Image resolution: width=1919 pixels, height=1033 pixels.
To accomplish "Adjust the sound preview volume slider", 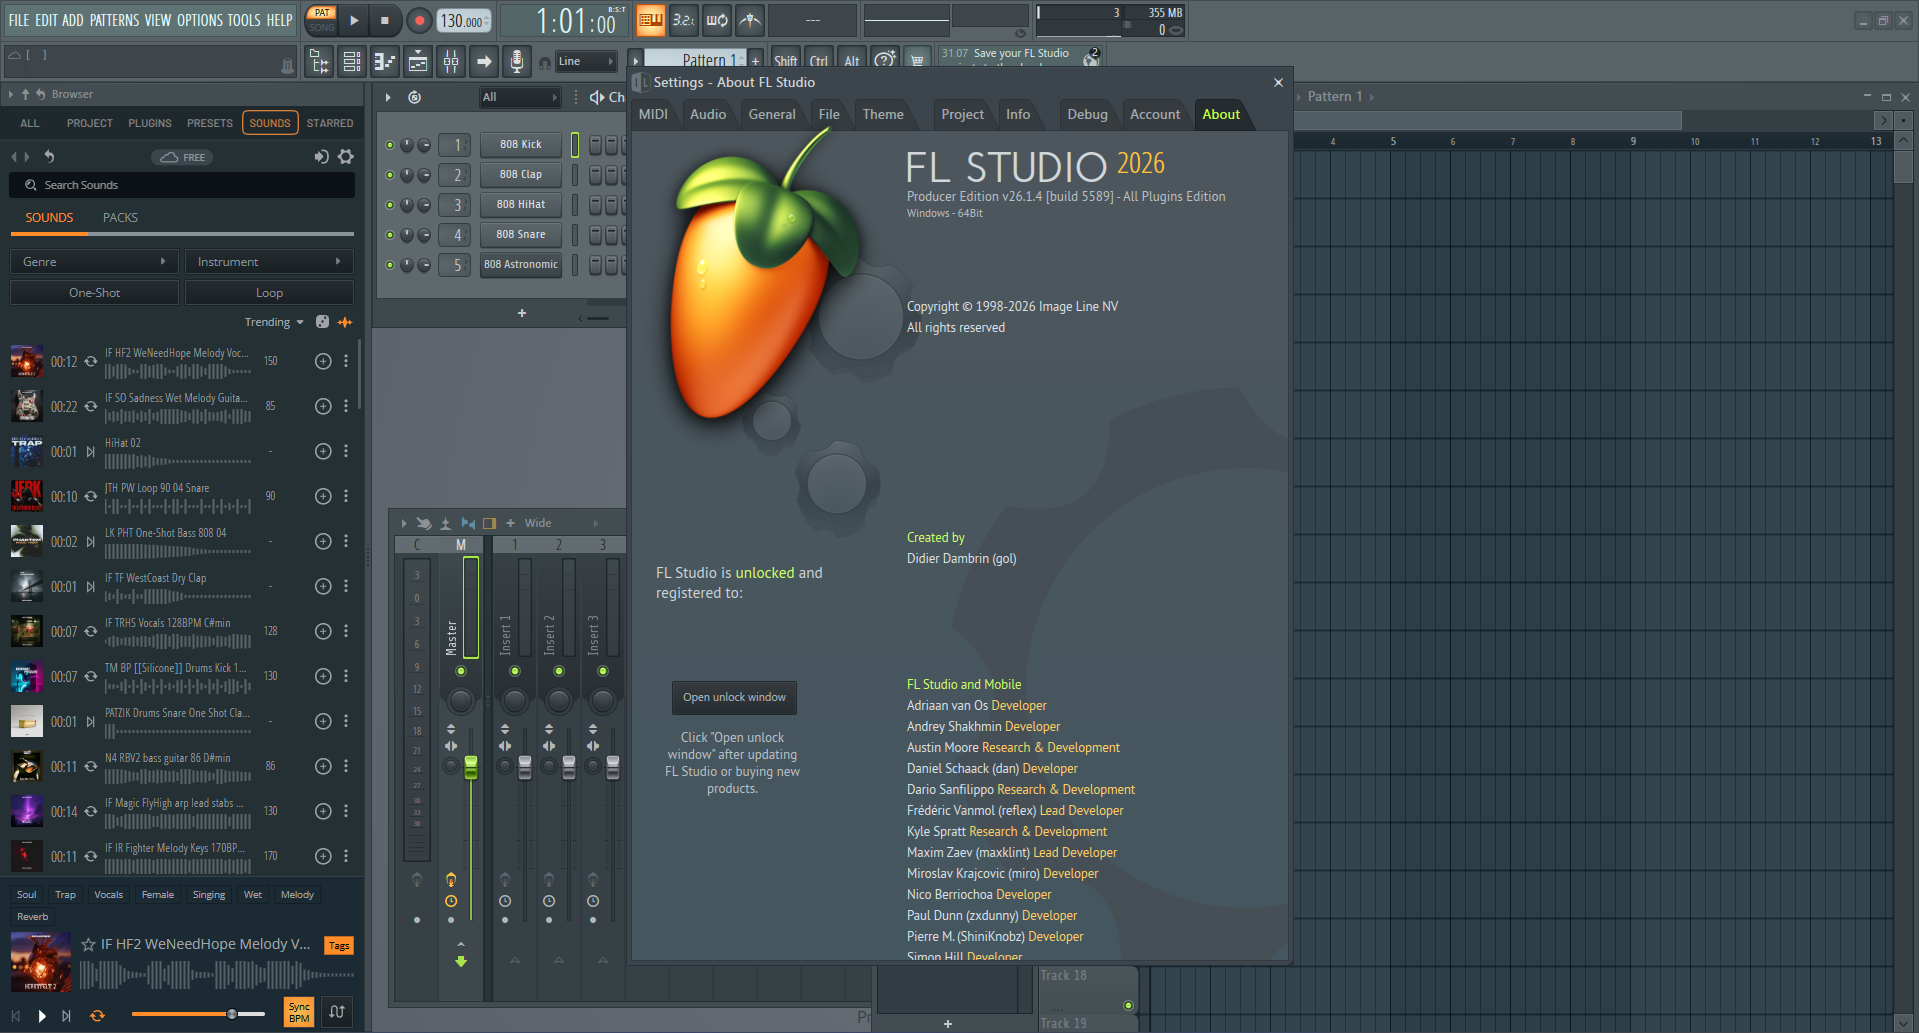I will 198,1014.
